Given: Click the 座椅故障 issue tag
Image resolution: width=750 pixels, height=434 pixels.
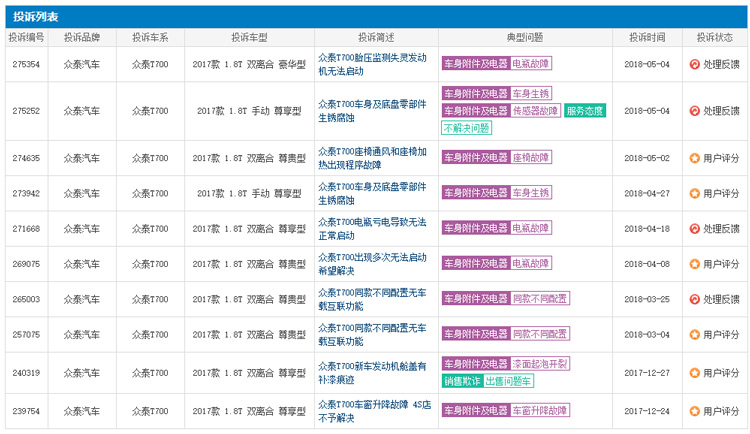Looking at the screenshot, I should [531, 158].
